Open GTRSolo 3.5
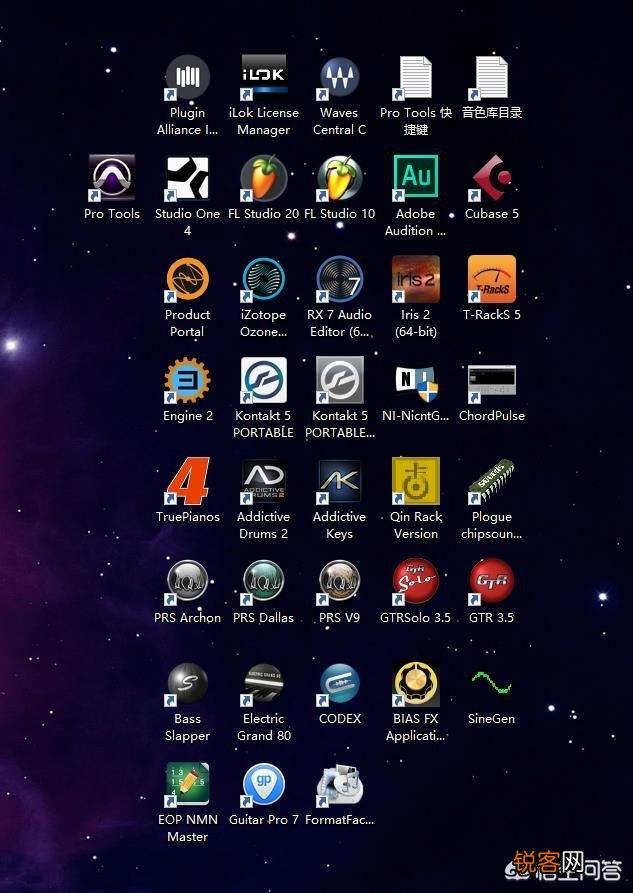 click(x=415, y=582)
